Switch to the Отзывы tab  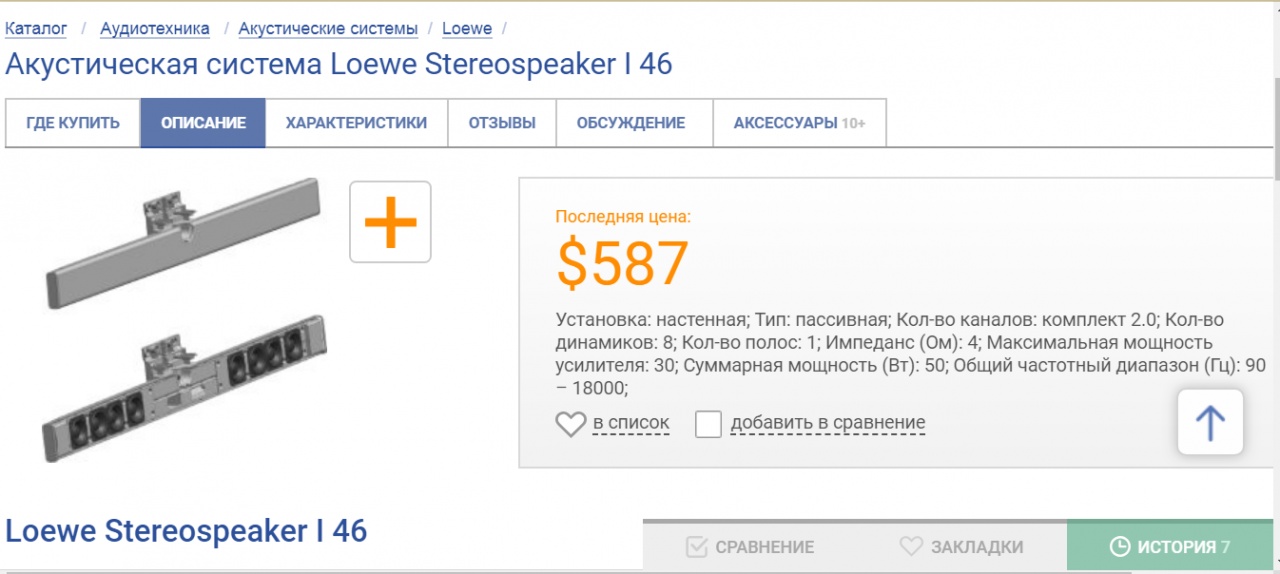point(502,123)
